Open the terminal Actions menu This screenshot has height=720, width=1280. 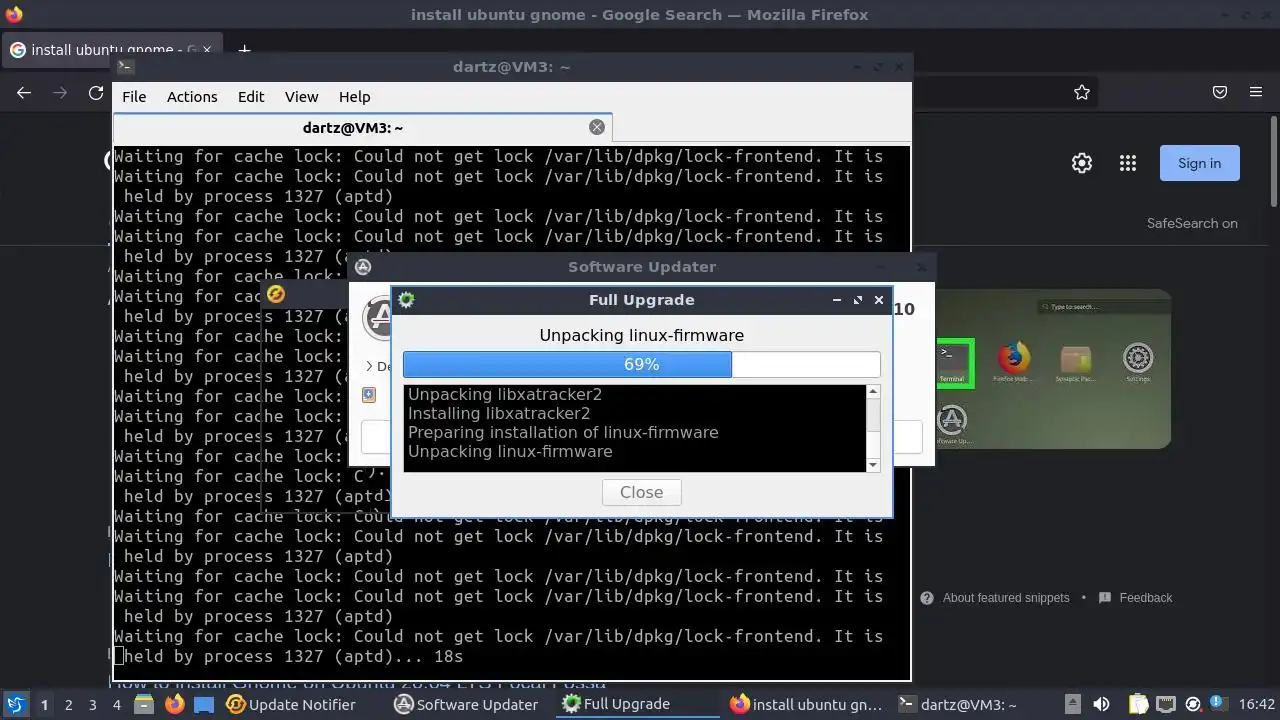[192, 97]
